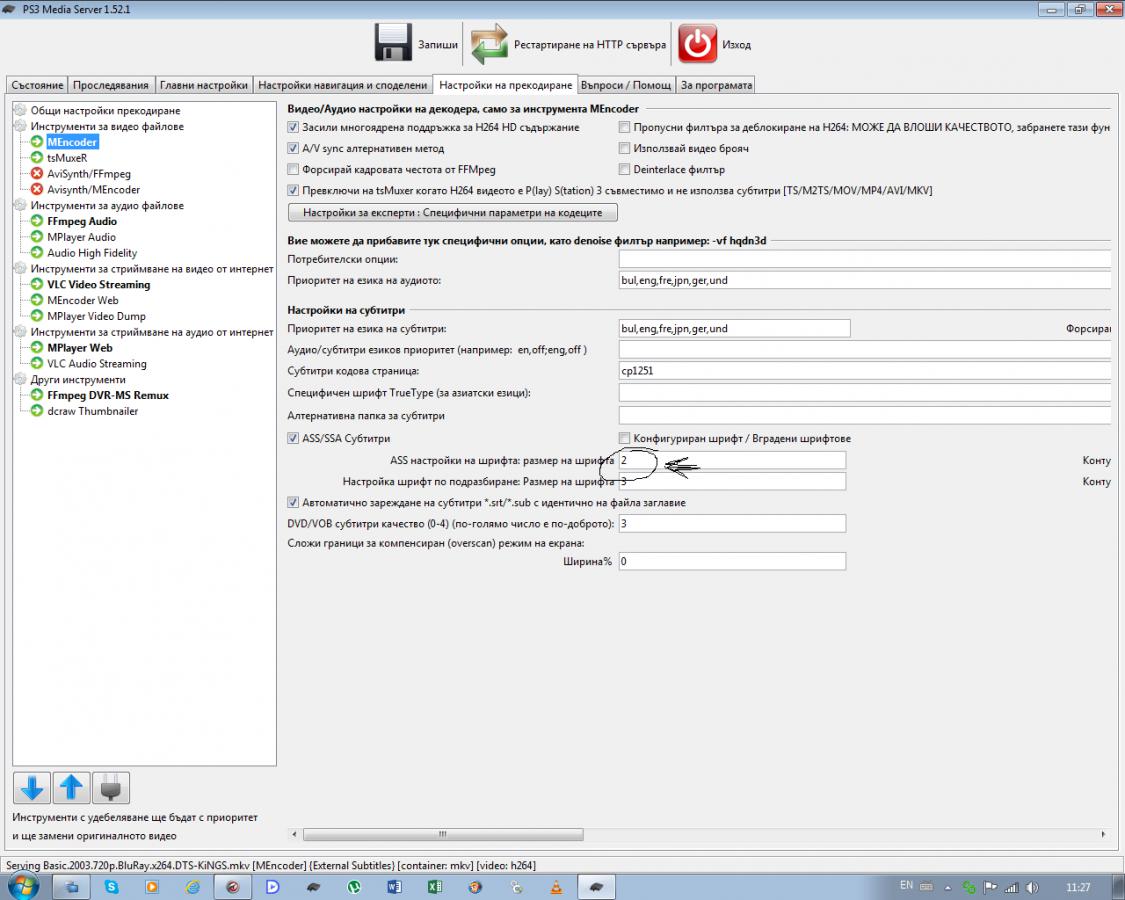The height and width of the screenshot is (900, 1125).
Task: Open Word from the taskbar
Action: (x=395, y=887)
